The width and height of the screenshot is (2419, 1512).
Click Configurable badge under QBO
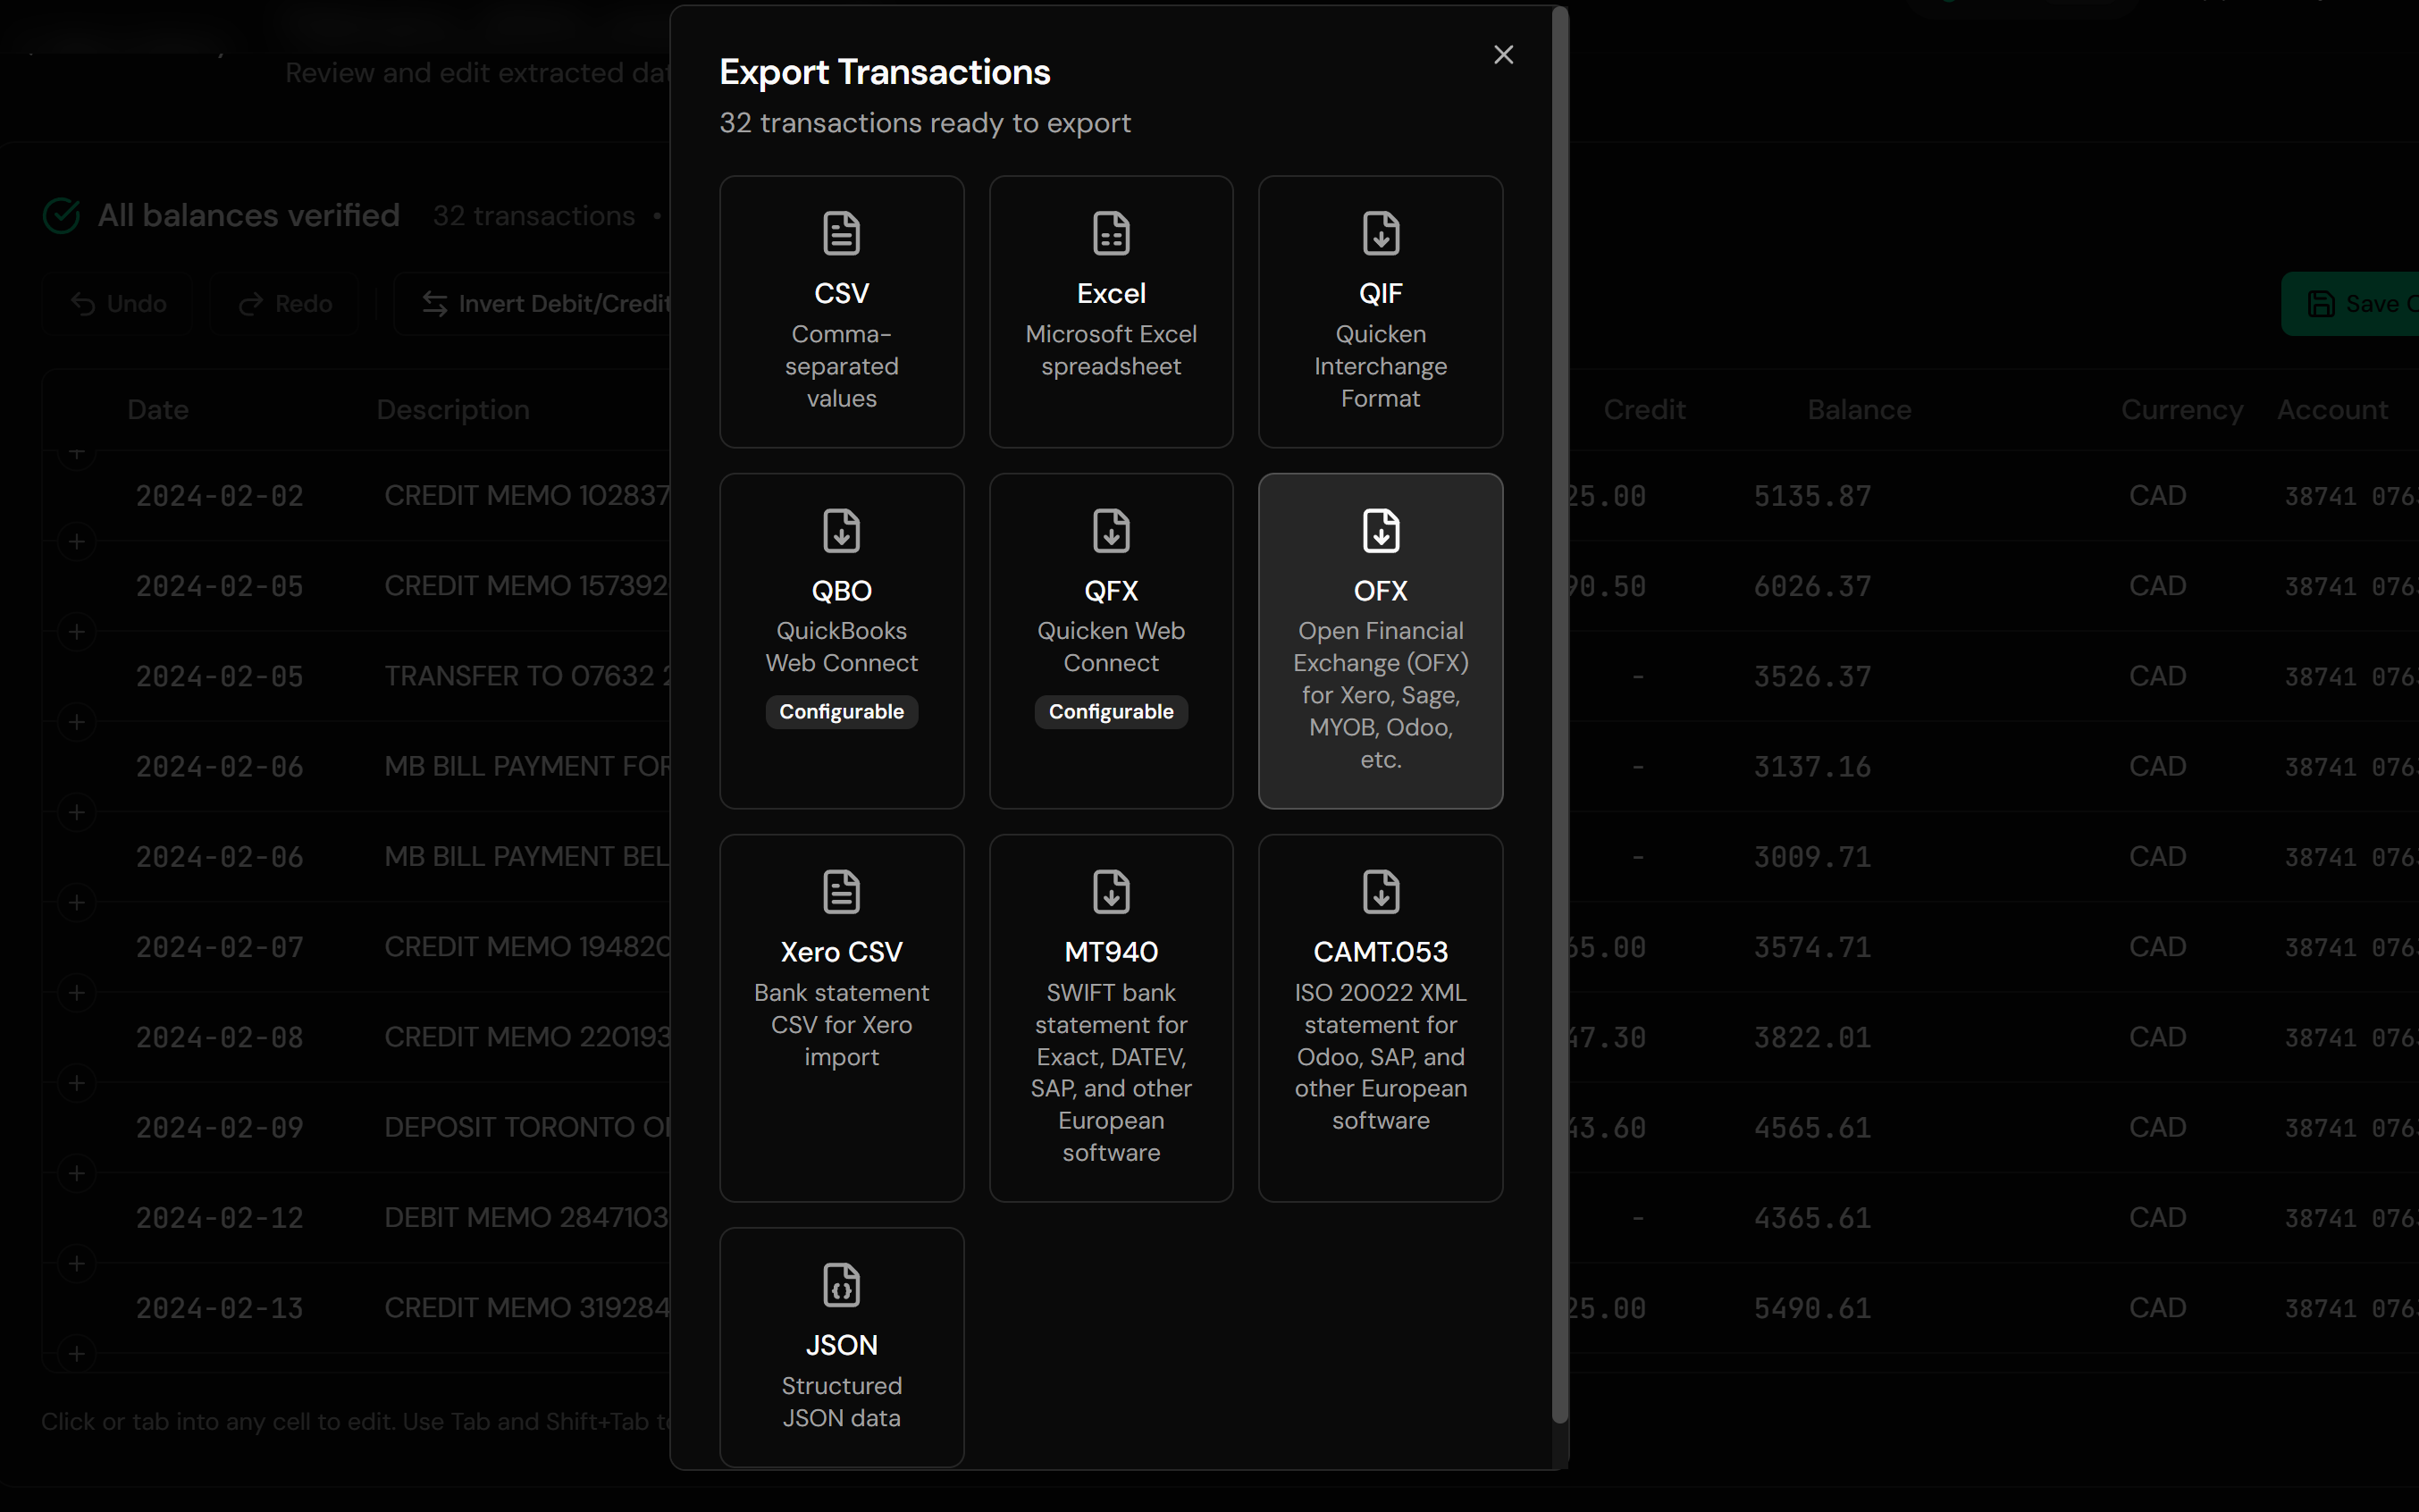(841, 711)
